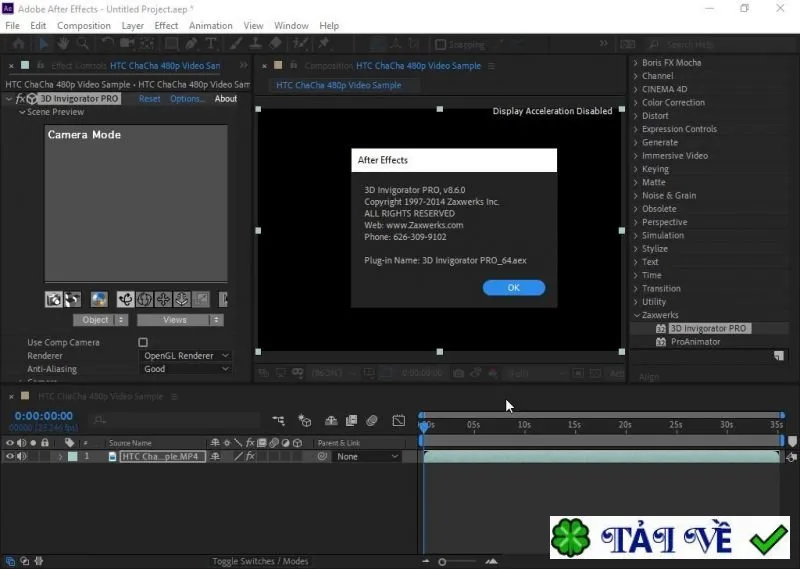Click the timeline layer search field
The height and width of the screenshot is (569, 800).
(x=176, y=420)
